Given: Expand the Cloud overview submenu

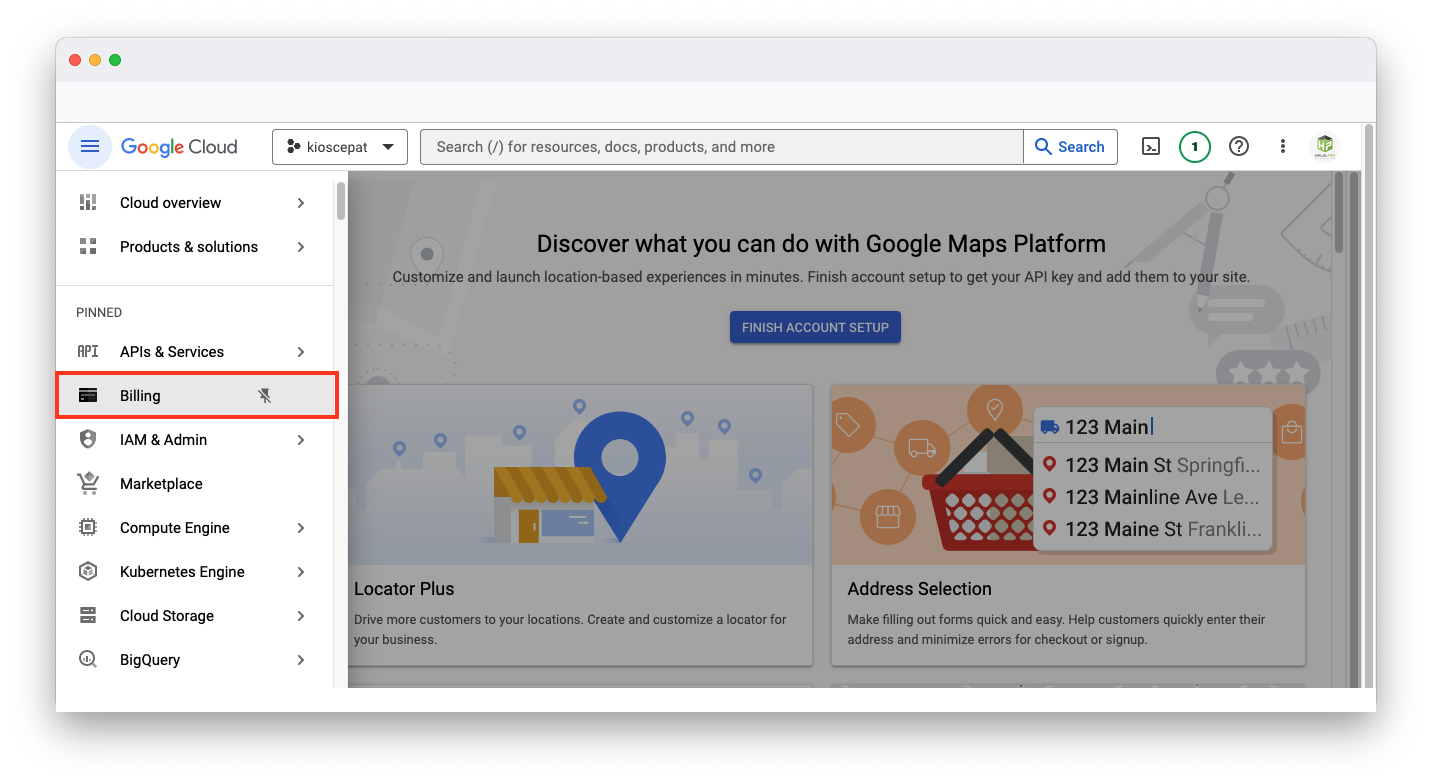Looking at the screenshot, I should click(301, 203).
